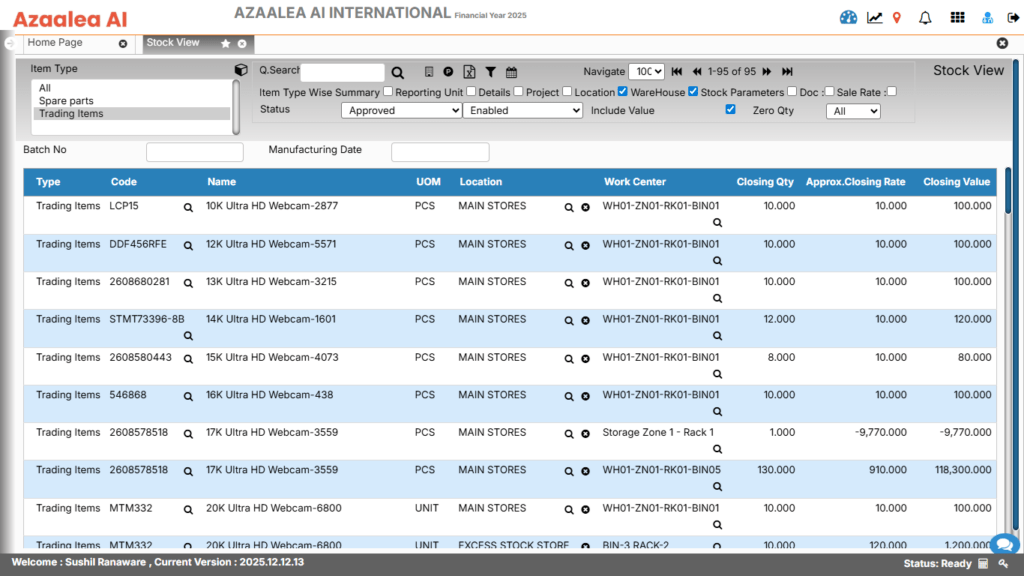
Task: Open the Navigate page size dropdown
Action: pyautogui.click(x=646, y=72)
